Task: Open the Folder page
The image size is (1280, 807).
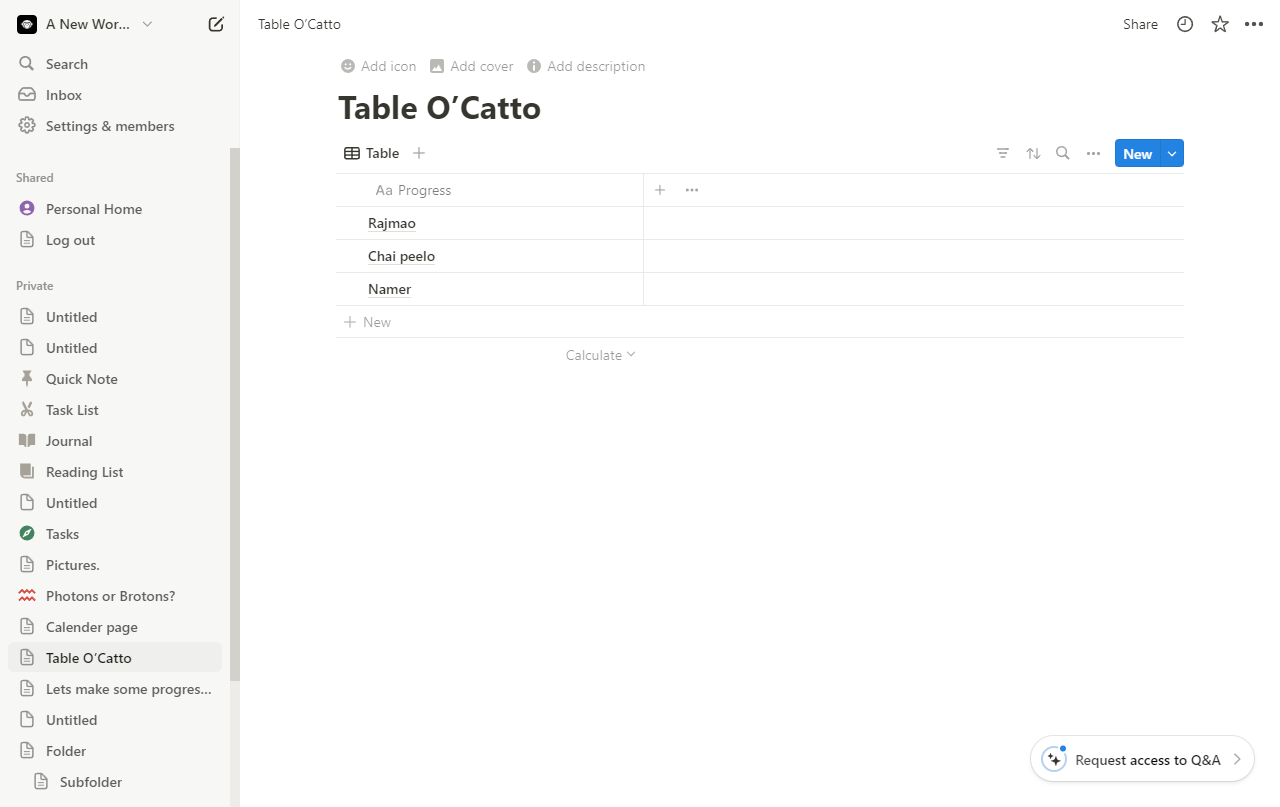Action: [115, 751]
